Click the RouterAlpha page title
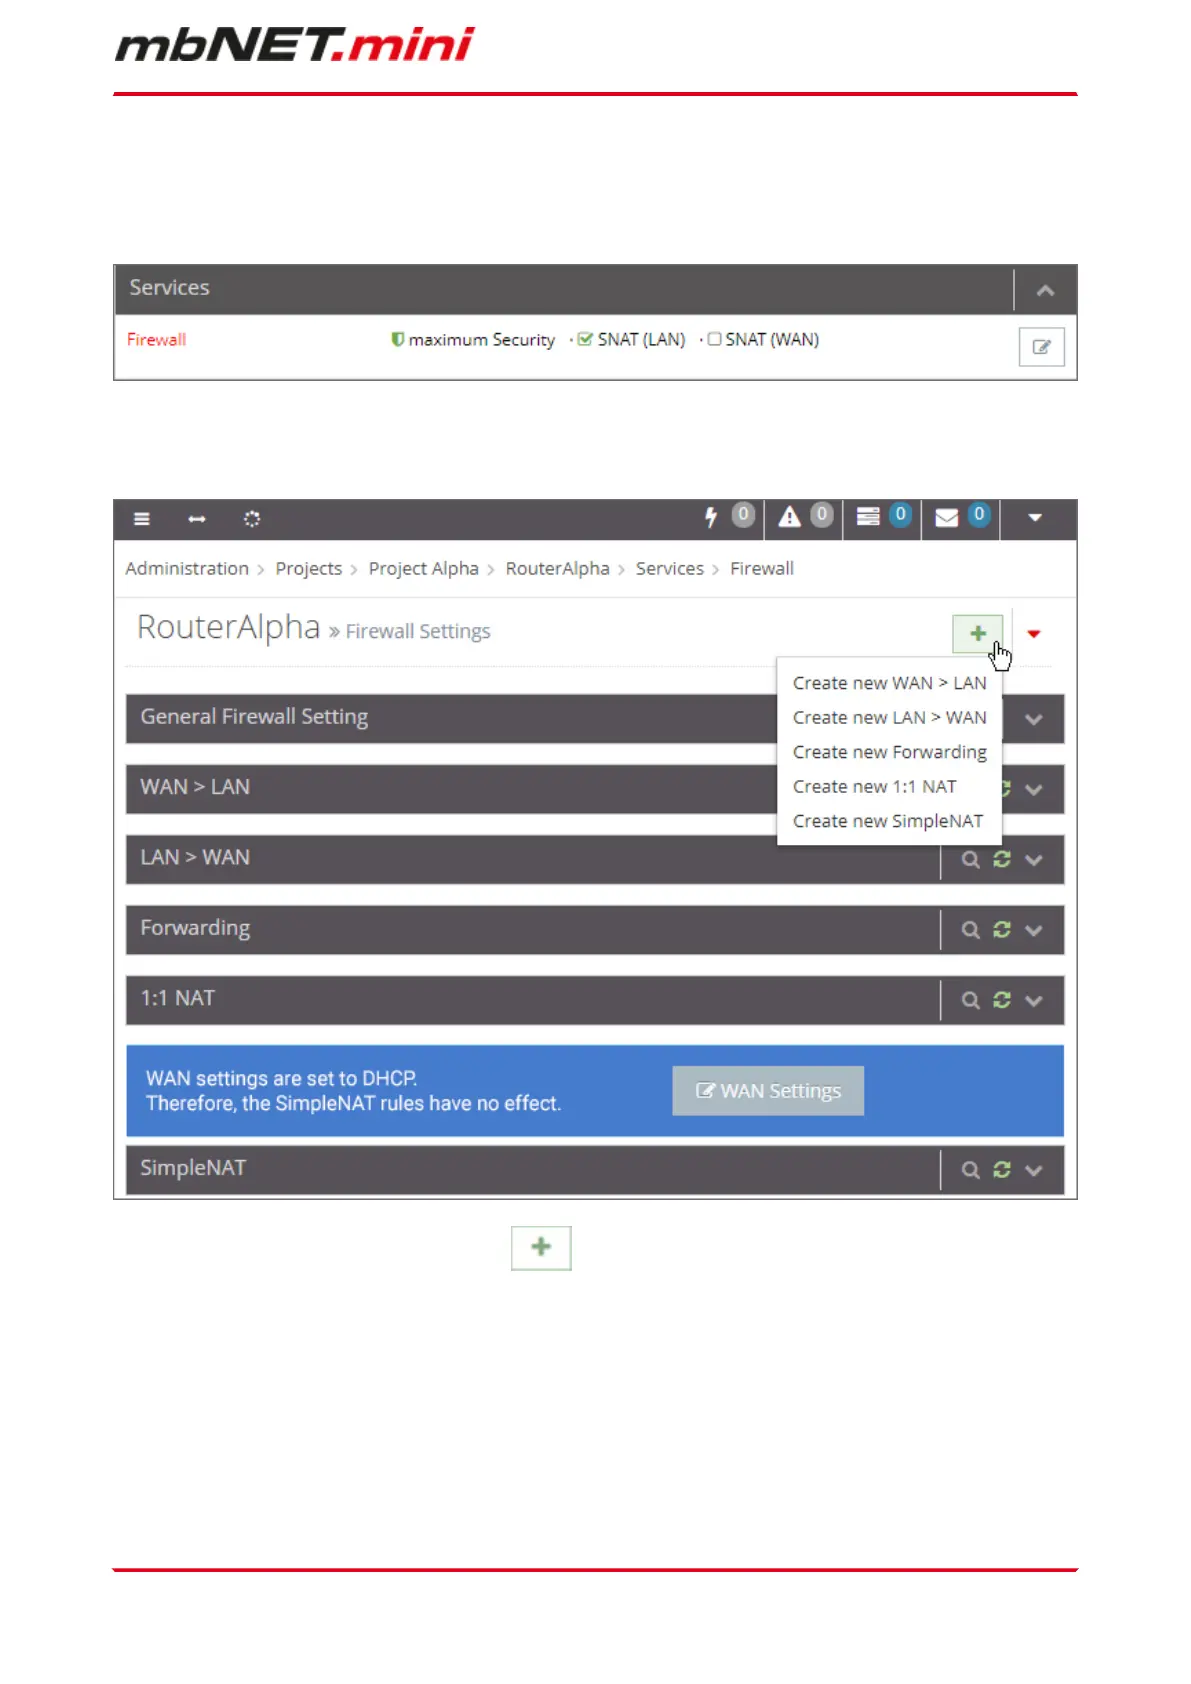 (228, 627)
